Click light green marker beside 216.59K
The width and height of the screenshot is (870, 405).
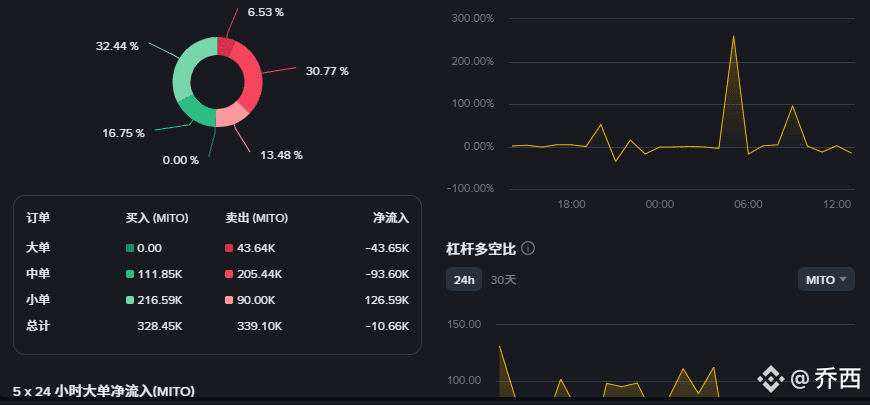[x=130, y=300]
